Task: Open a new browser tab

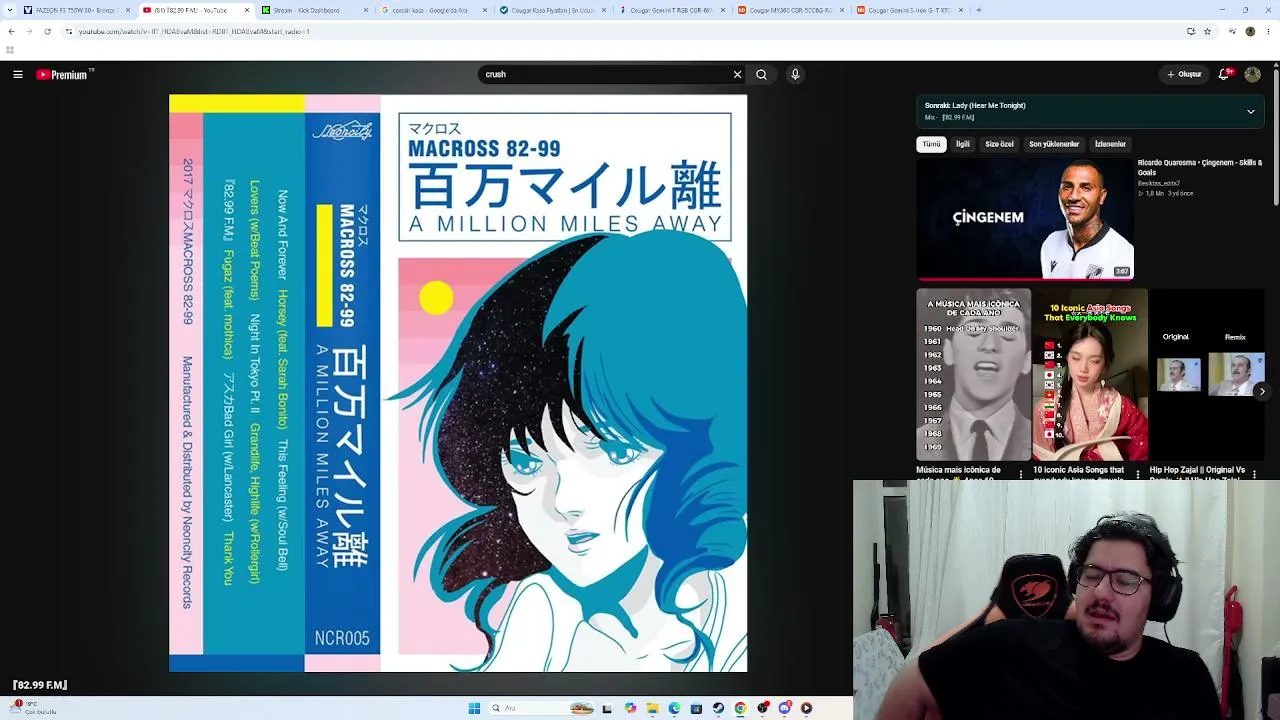Action: [x=978, y=10]
